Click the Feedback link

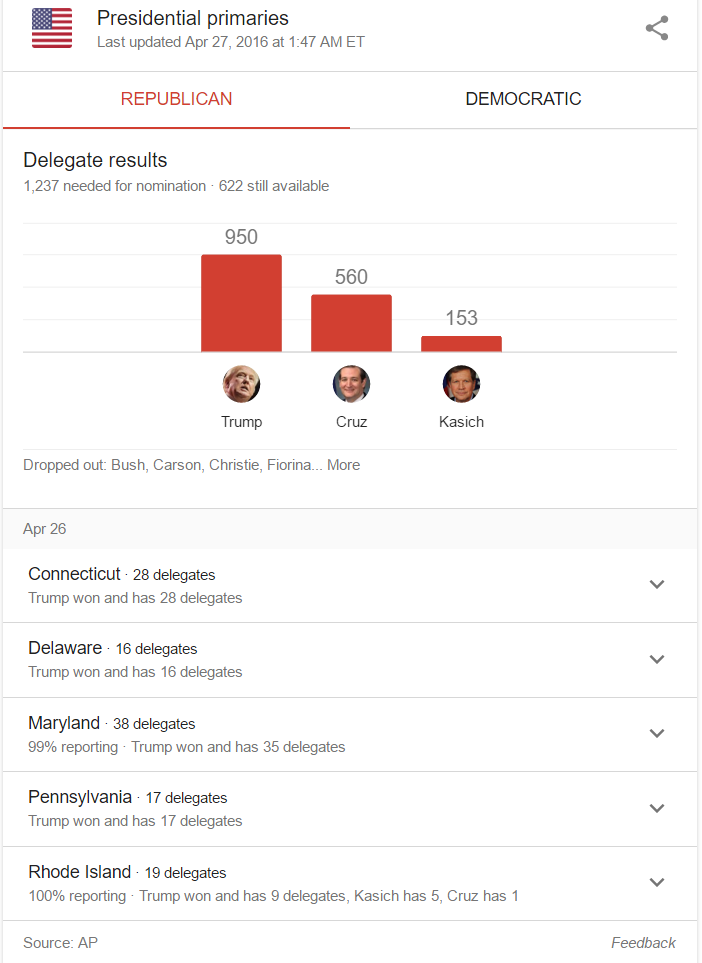tap(643, 943)
